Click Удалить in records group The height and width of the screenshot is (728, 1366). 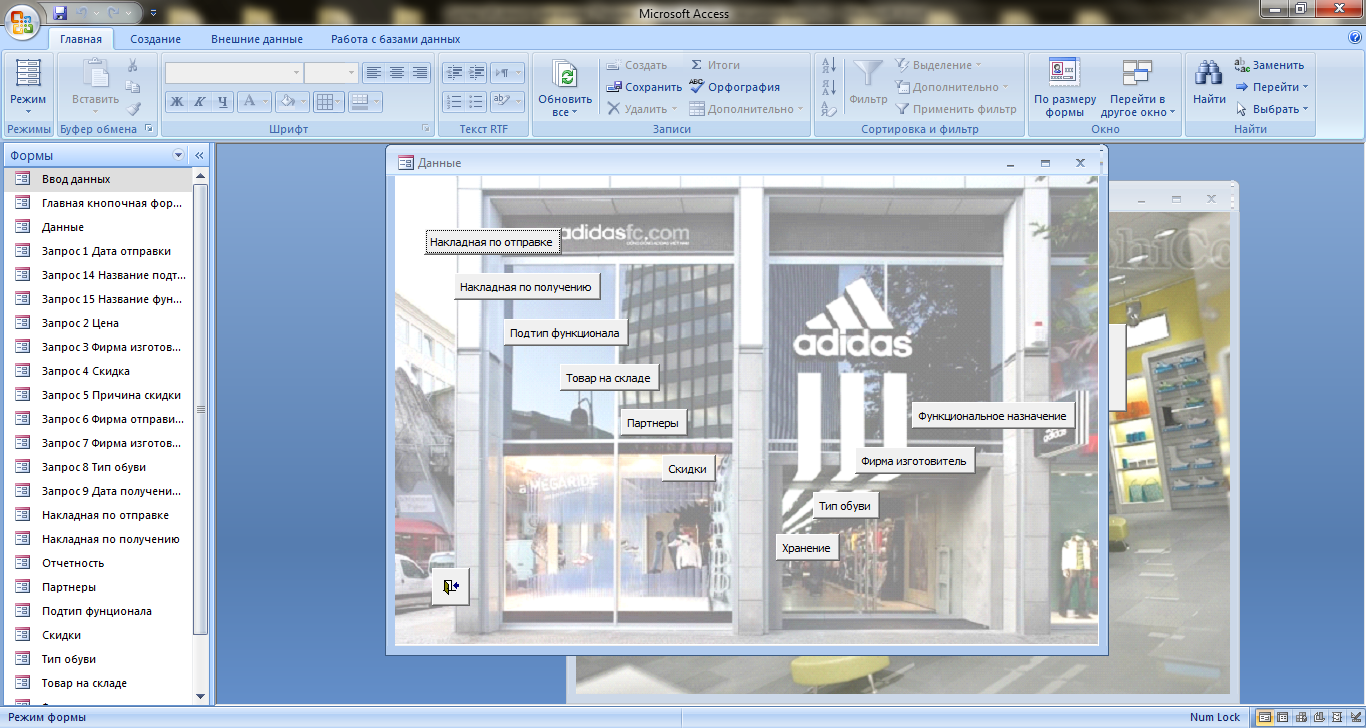pyautogui.click(x=642, y=109)
